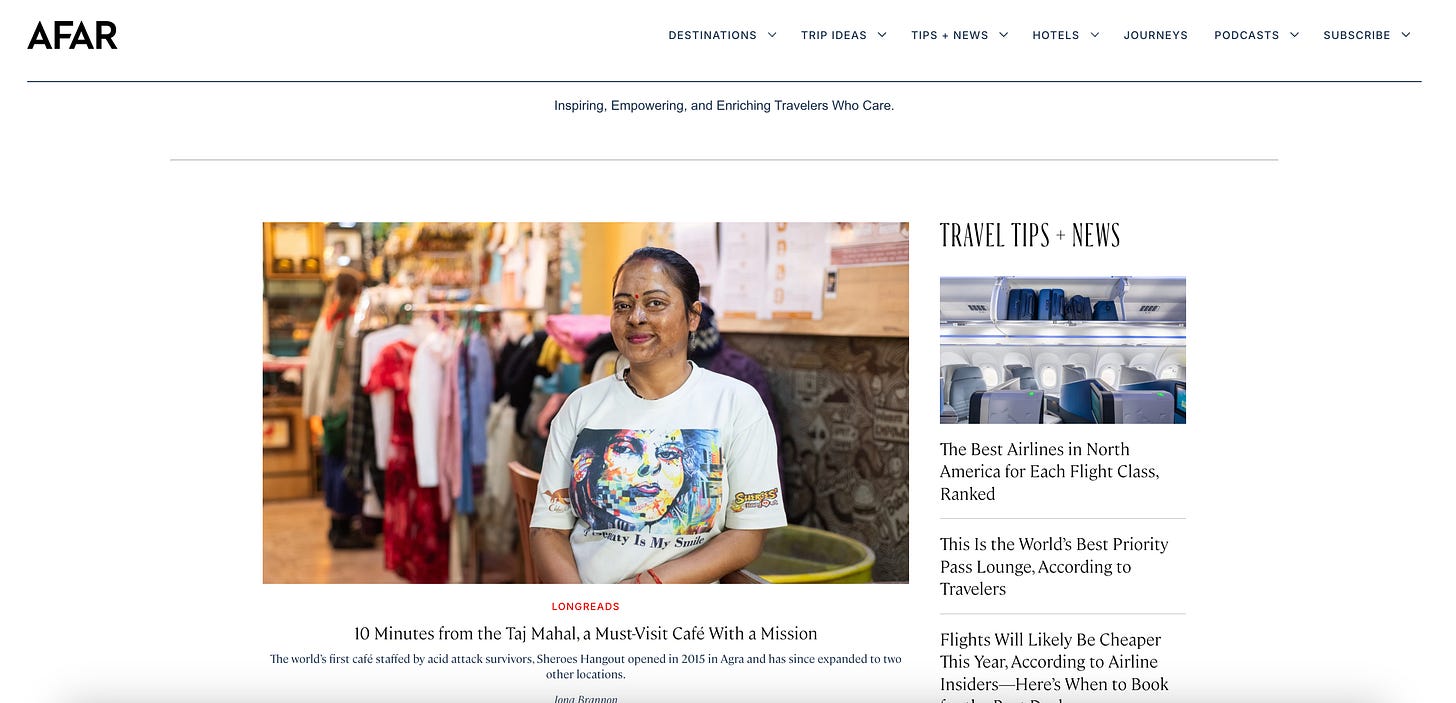Click the Subscribe menu label
This screenshot has width=1456, height=703.
[1357, 35]
